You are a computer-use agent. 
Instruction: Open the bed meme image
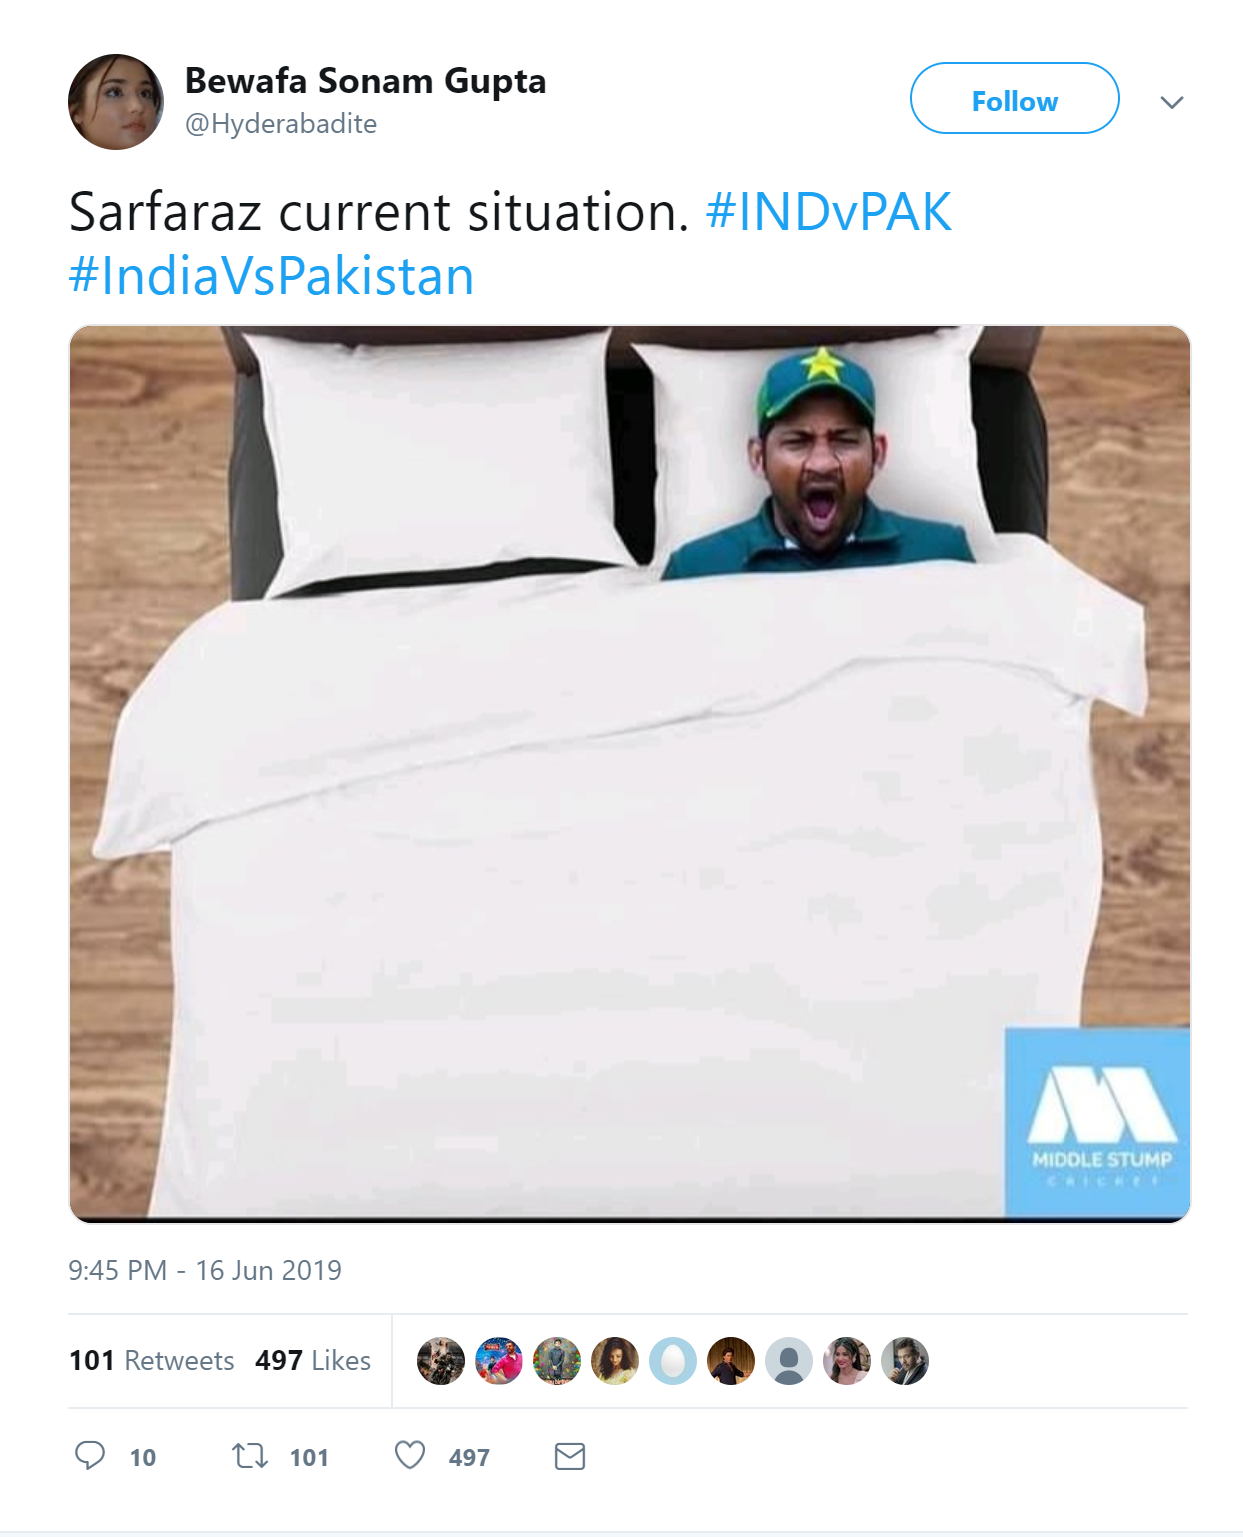coord(629,774)
